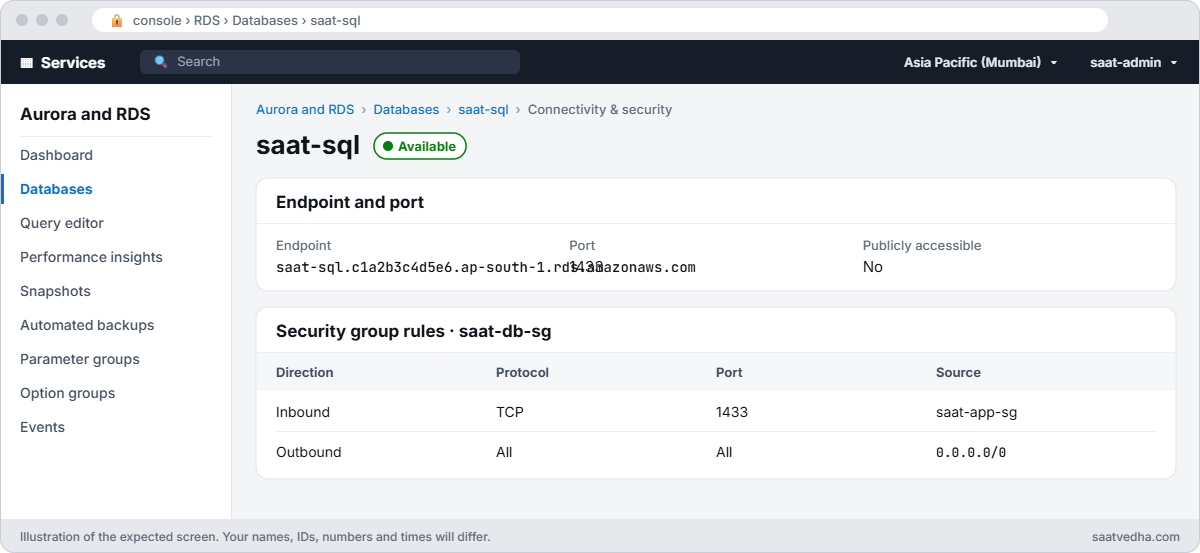Click the Endpoint and port heading
The height and width of the screenshot is (553, 1200).
(350, 202)
